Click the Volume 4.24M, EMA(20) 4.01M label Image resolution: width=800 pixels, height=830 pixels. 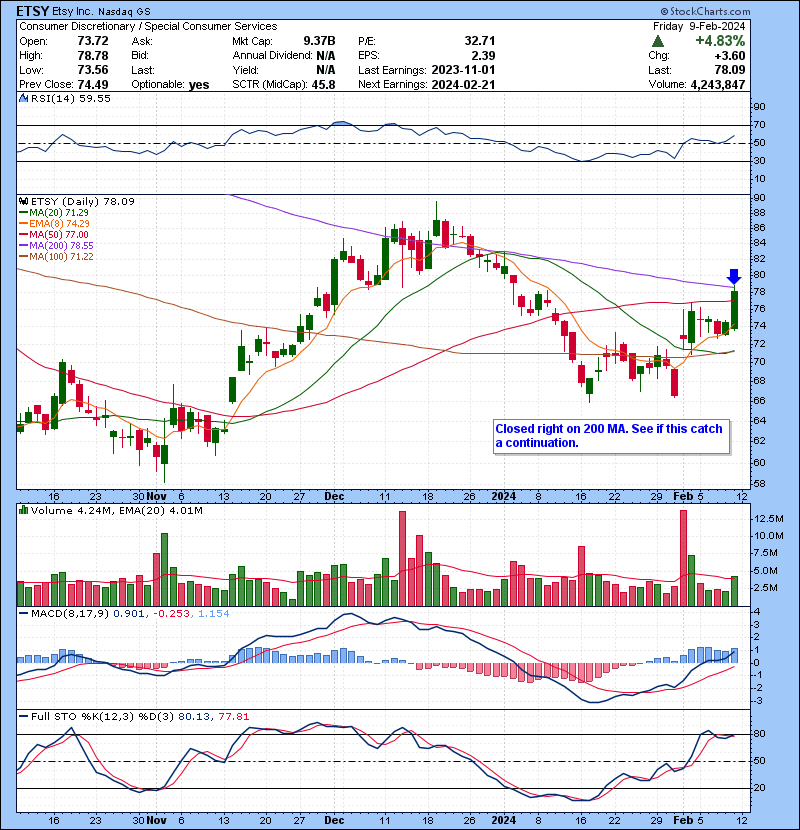(117, 510)
